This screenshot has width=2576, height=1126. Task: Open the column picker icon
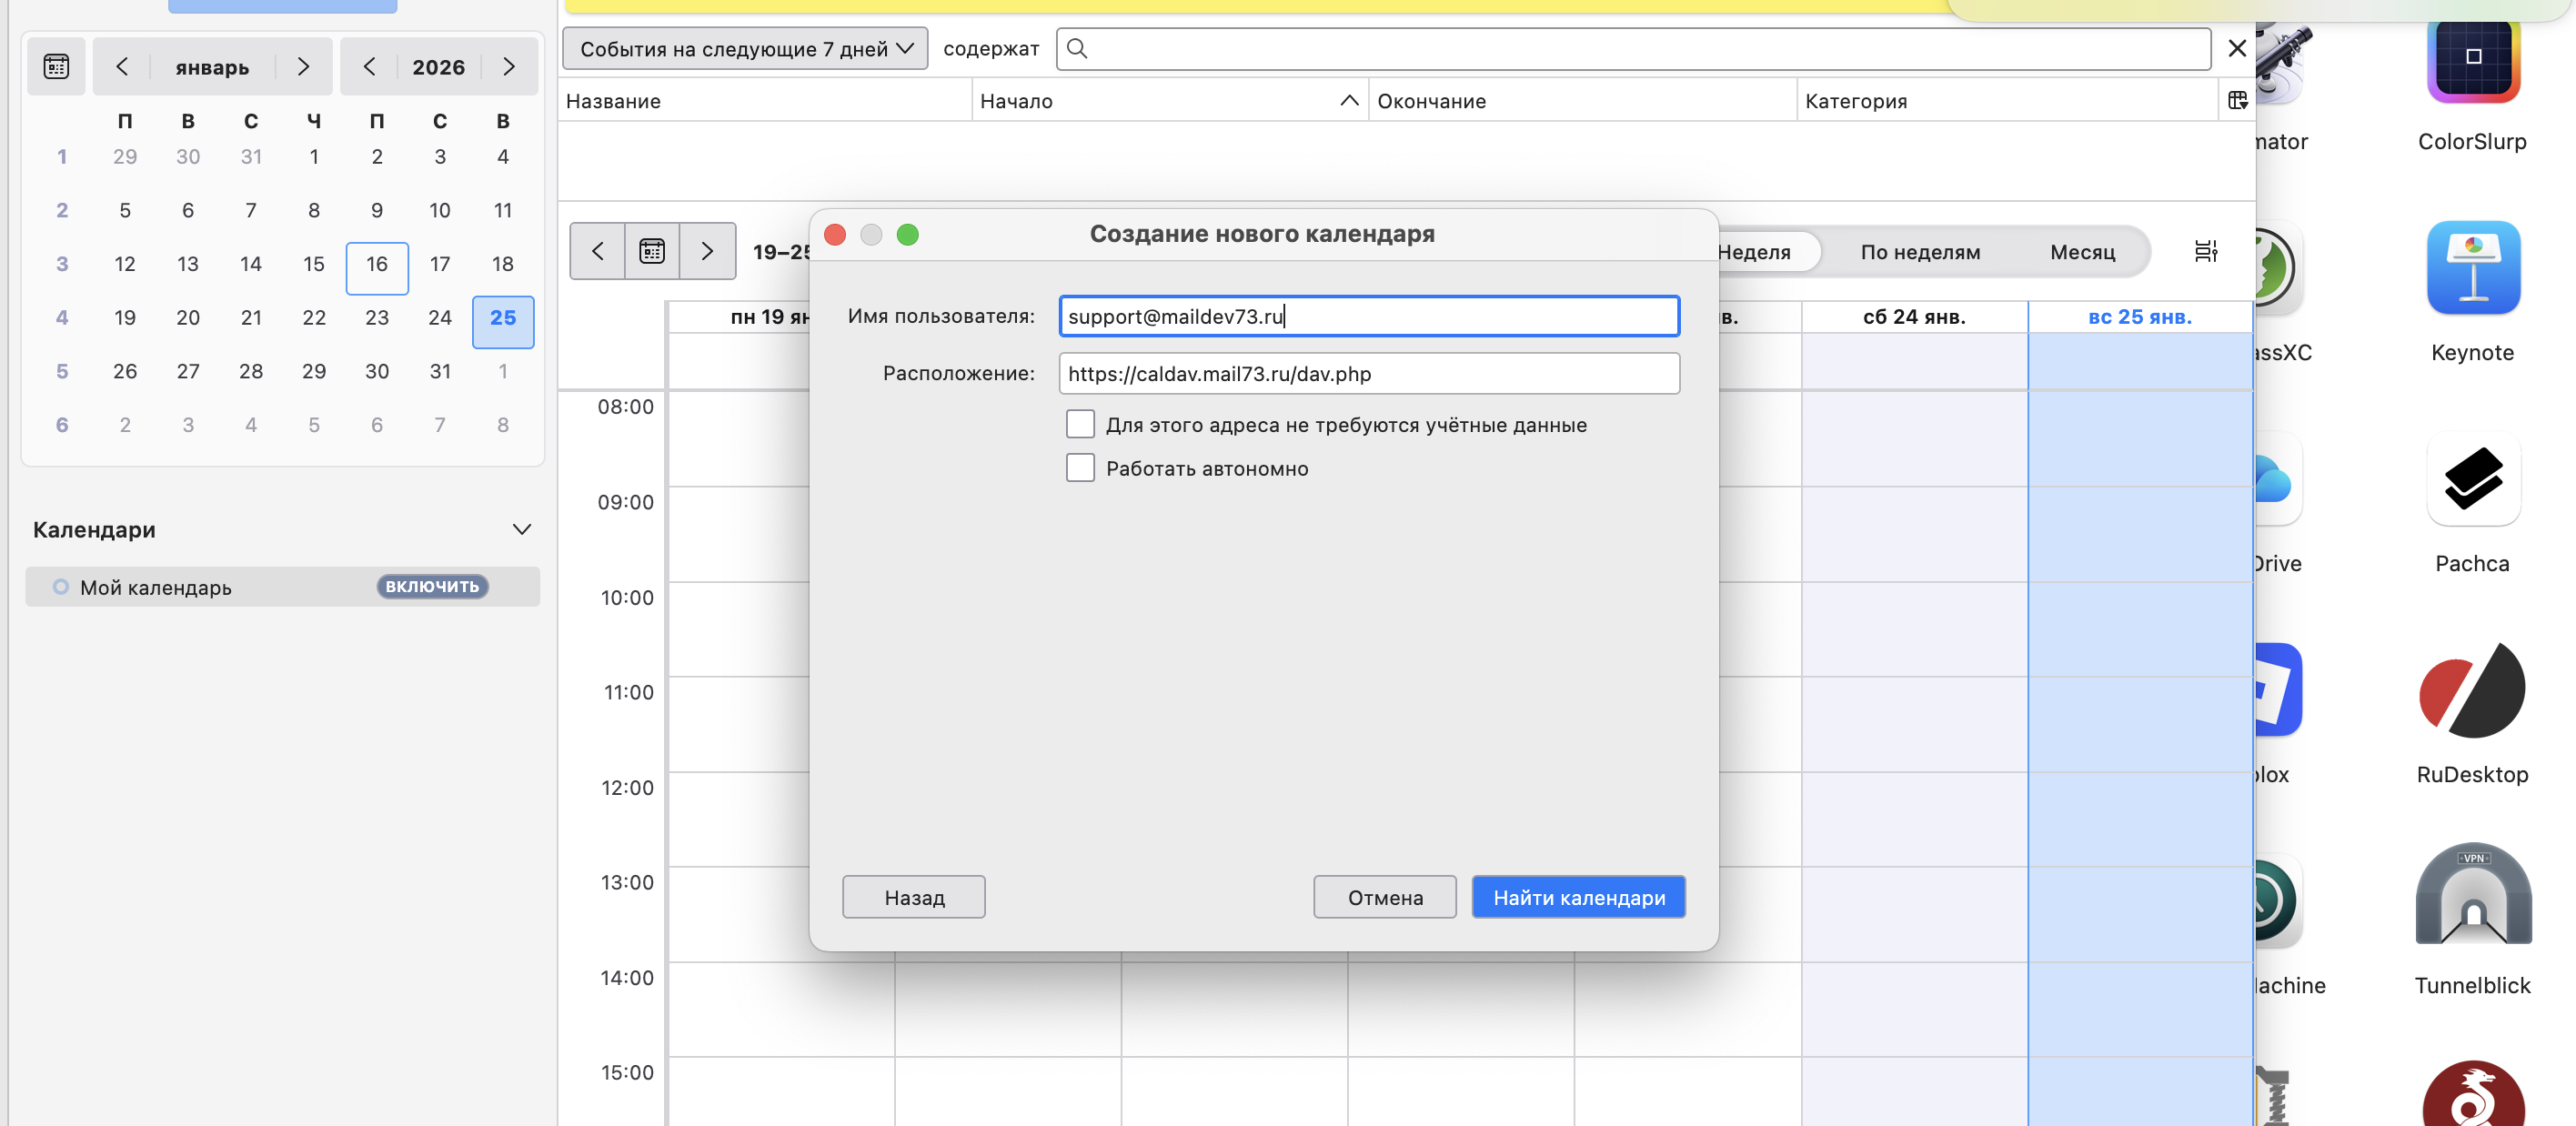pyautogui.click(x=2237, y=100)
